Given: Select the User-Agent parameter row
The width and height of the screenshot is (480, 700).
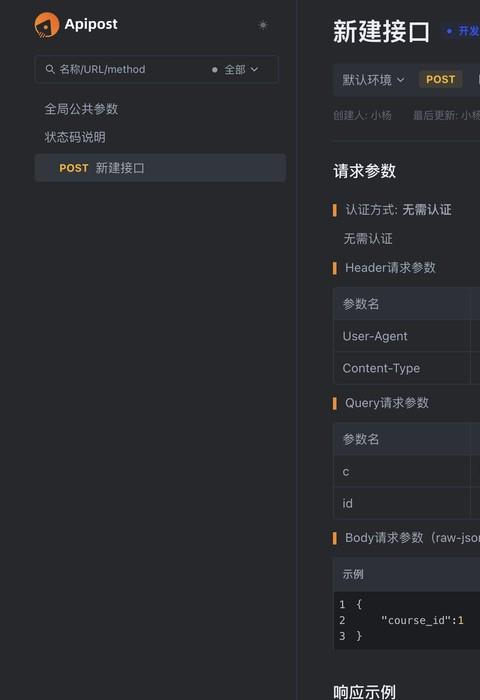Looking at the screenshot, I should 406,336.
